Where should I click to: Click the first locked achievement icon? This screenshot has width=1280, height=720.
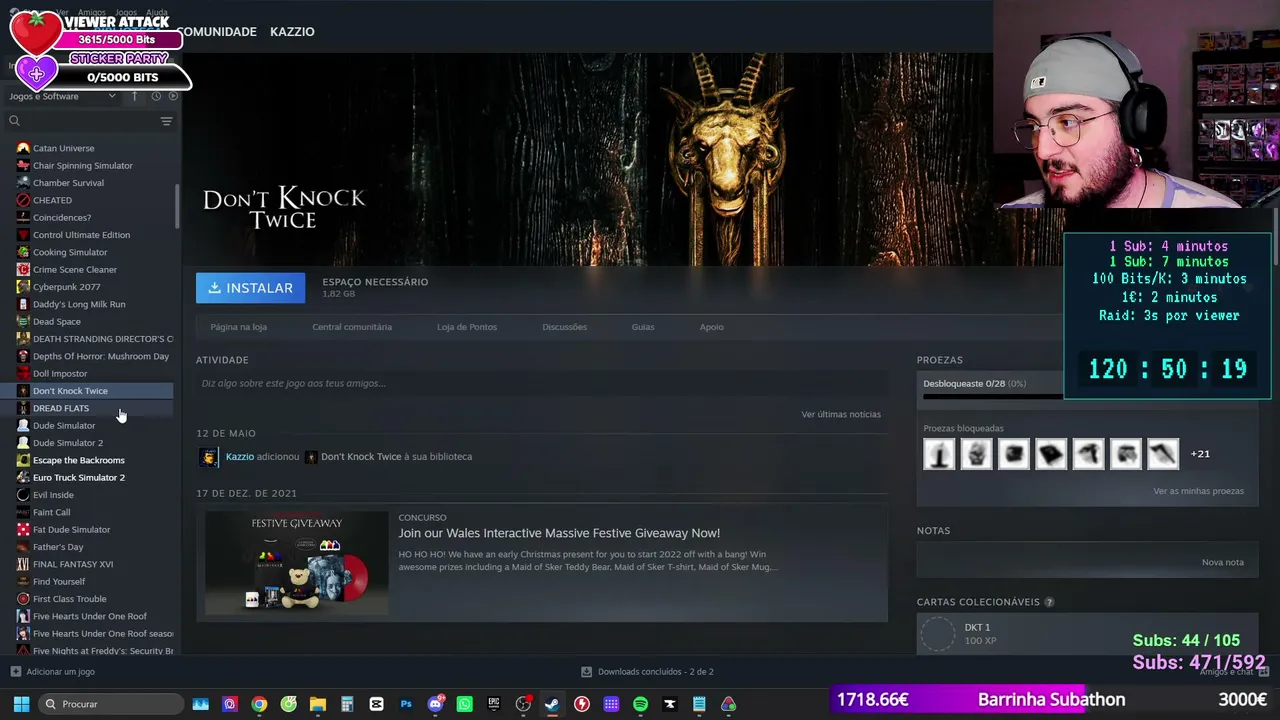click(939, 454)
